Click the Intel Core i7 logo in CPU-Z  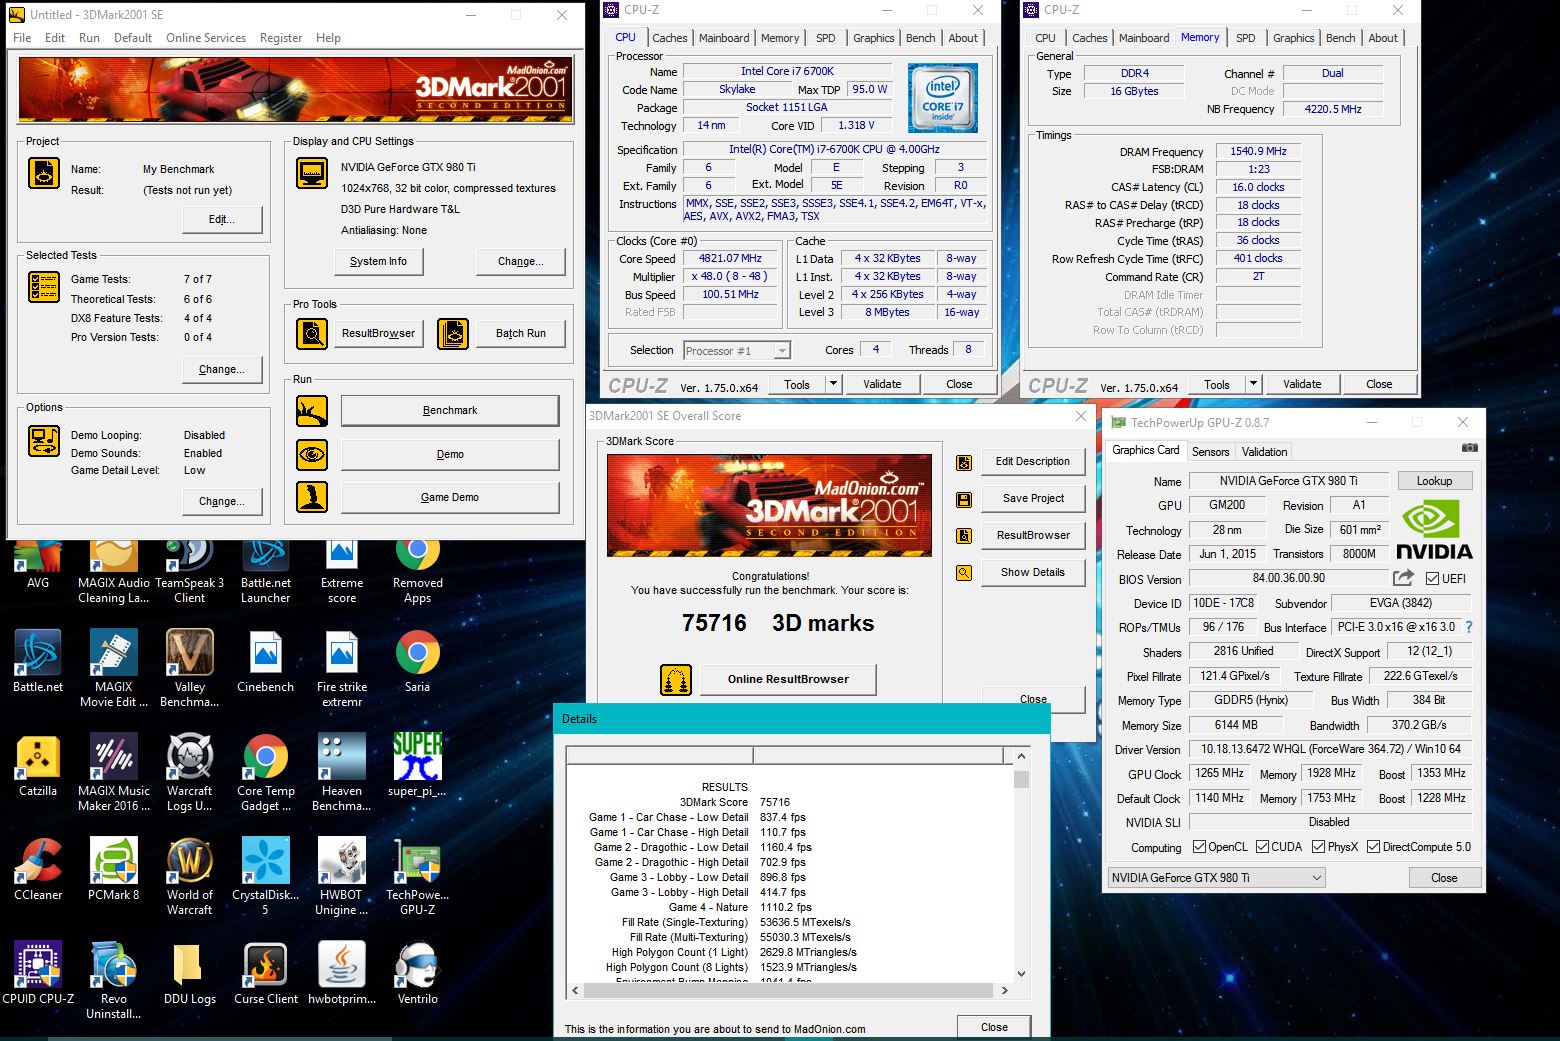coord(942,98)
